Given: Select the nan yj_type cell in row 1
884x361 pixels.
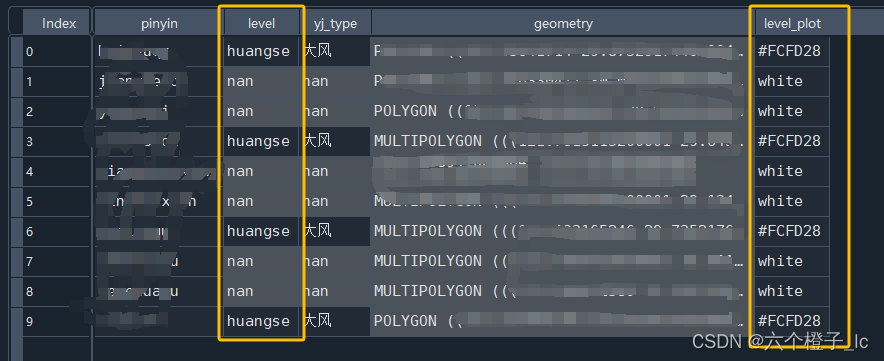Looking at the screenshot, I should click(x=335, y=82).
